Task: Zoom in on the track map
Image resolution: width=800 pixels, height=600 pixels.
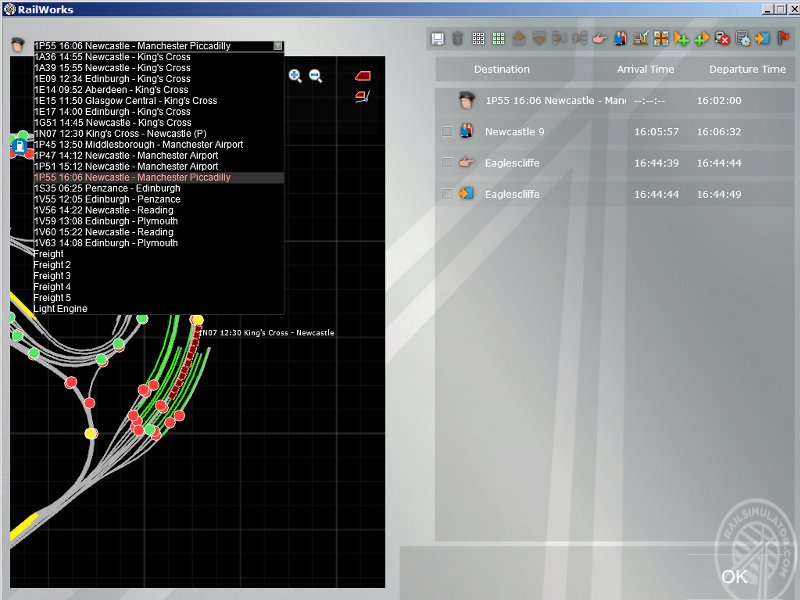Action: tap(296, 76)
